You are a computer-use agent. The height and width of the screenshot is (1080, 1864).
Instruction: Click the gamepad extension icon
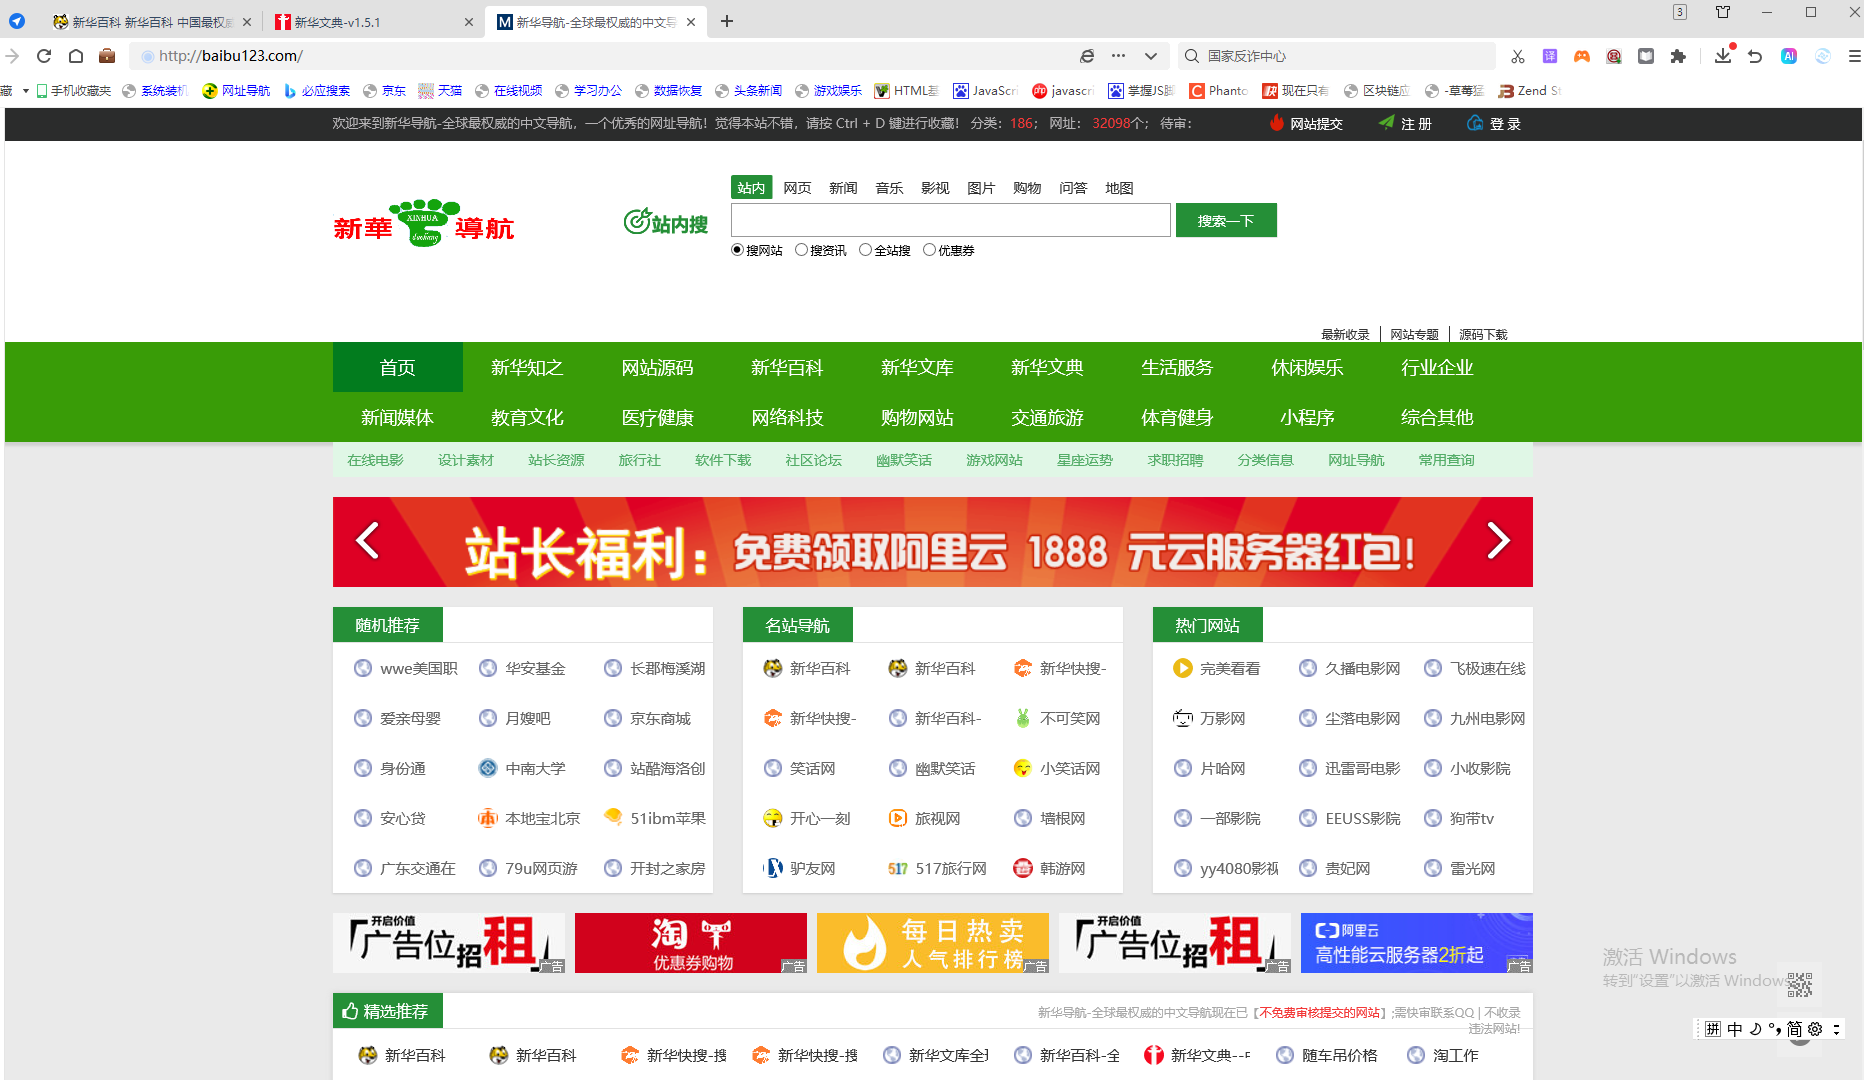1582,56
